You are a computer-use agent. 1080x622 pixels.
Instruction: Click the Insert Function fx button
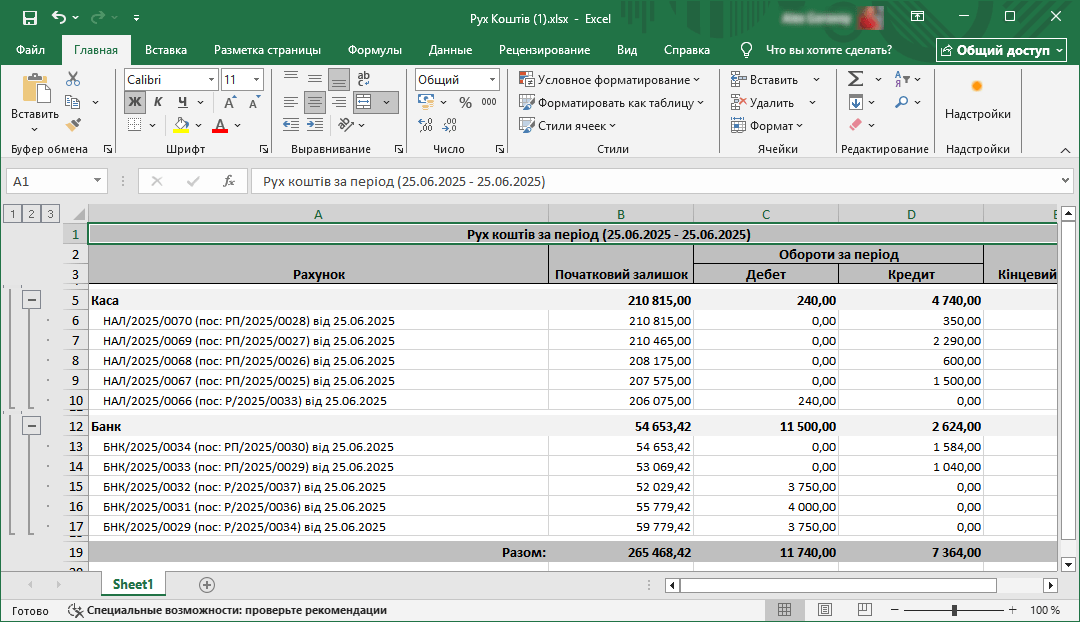point(229,181)
